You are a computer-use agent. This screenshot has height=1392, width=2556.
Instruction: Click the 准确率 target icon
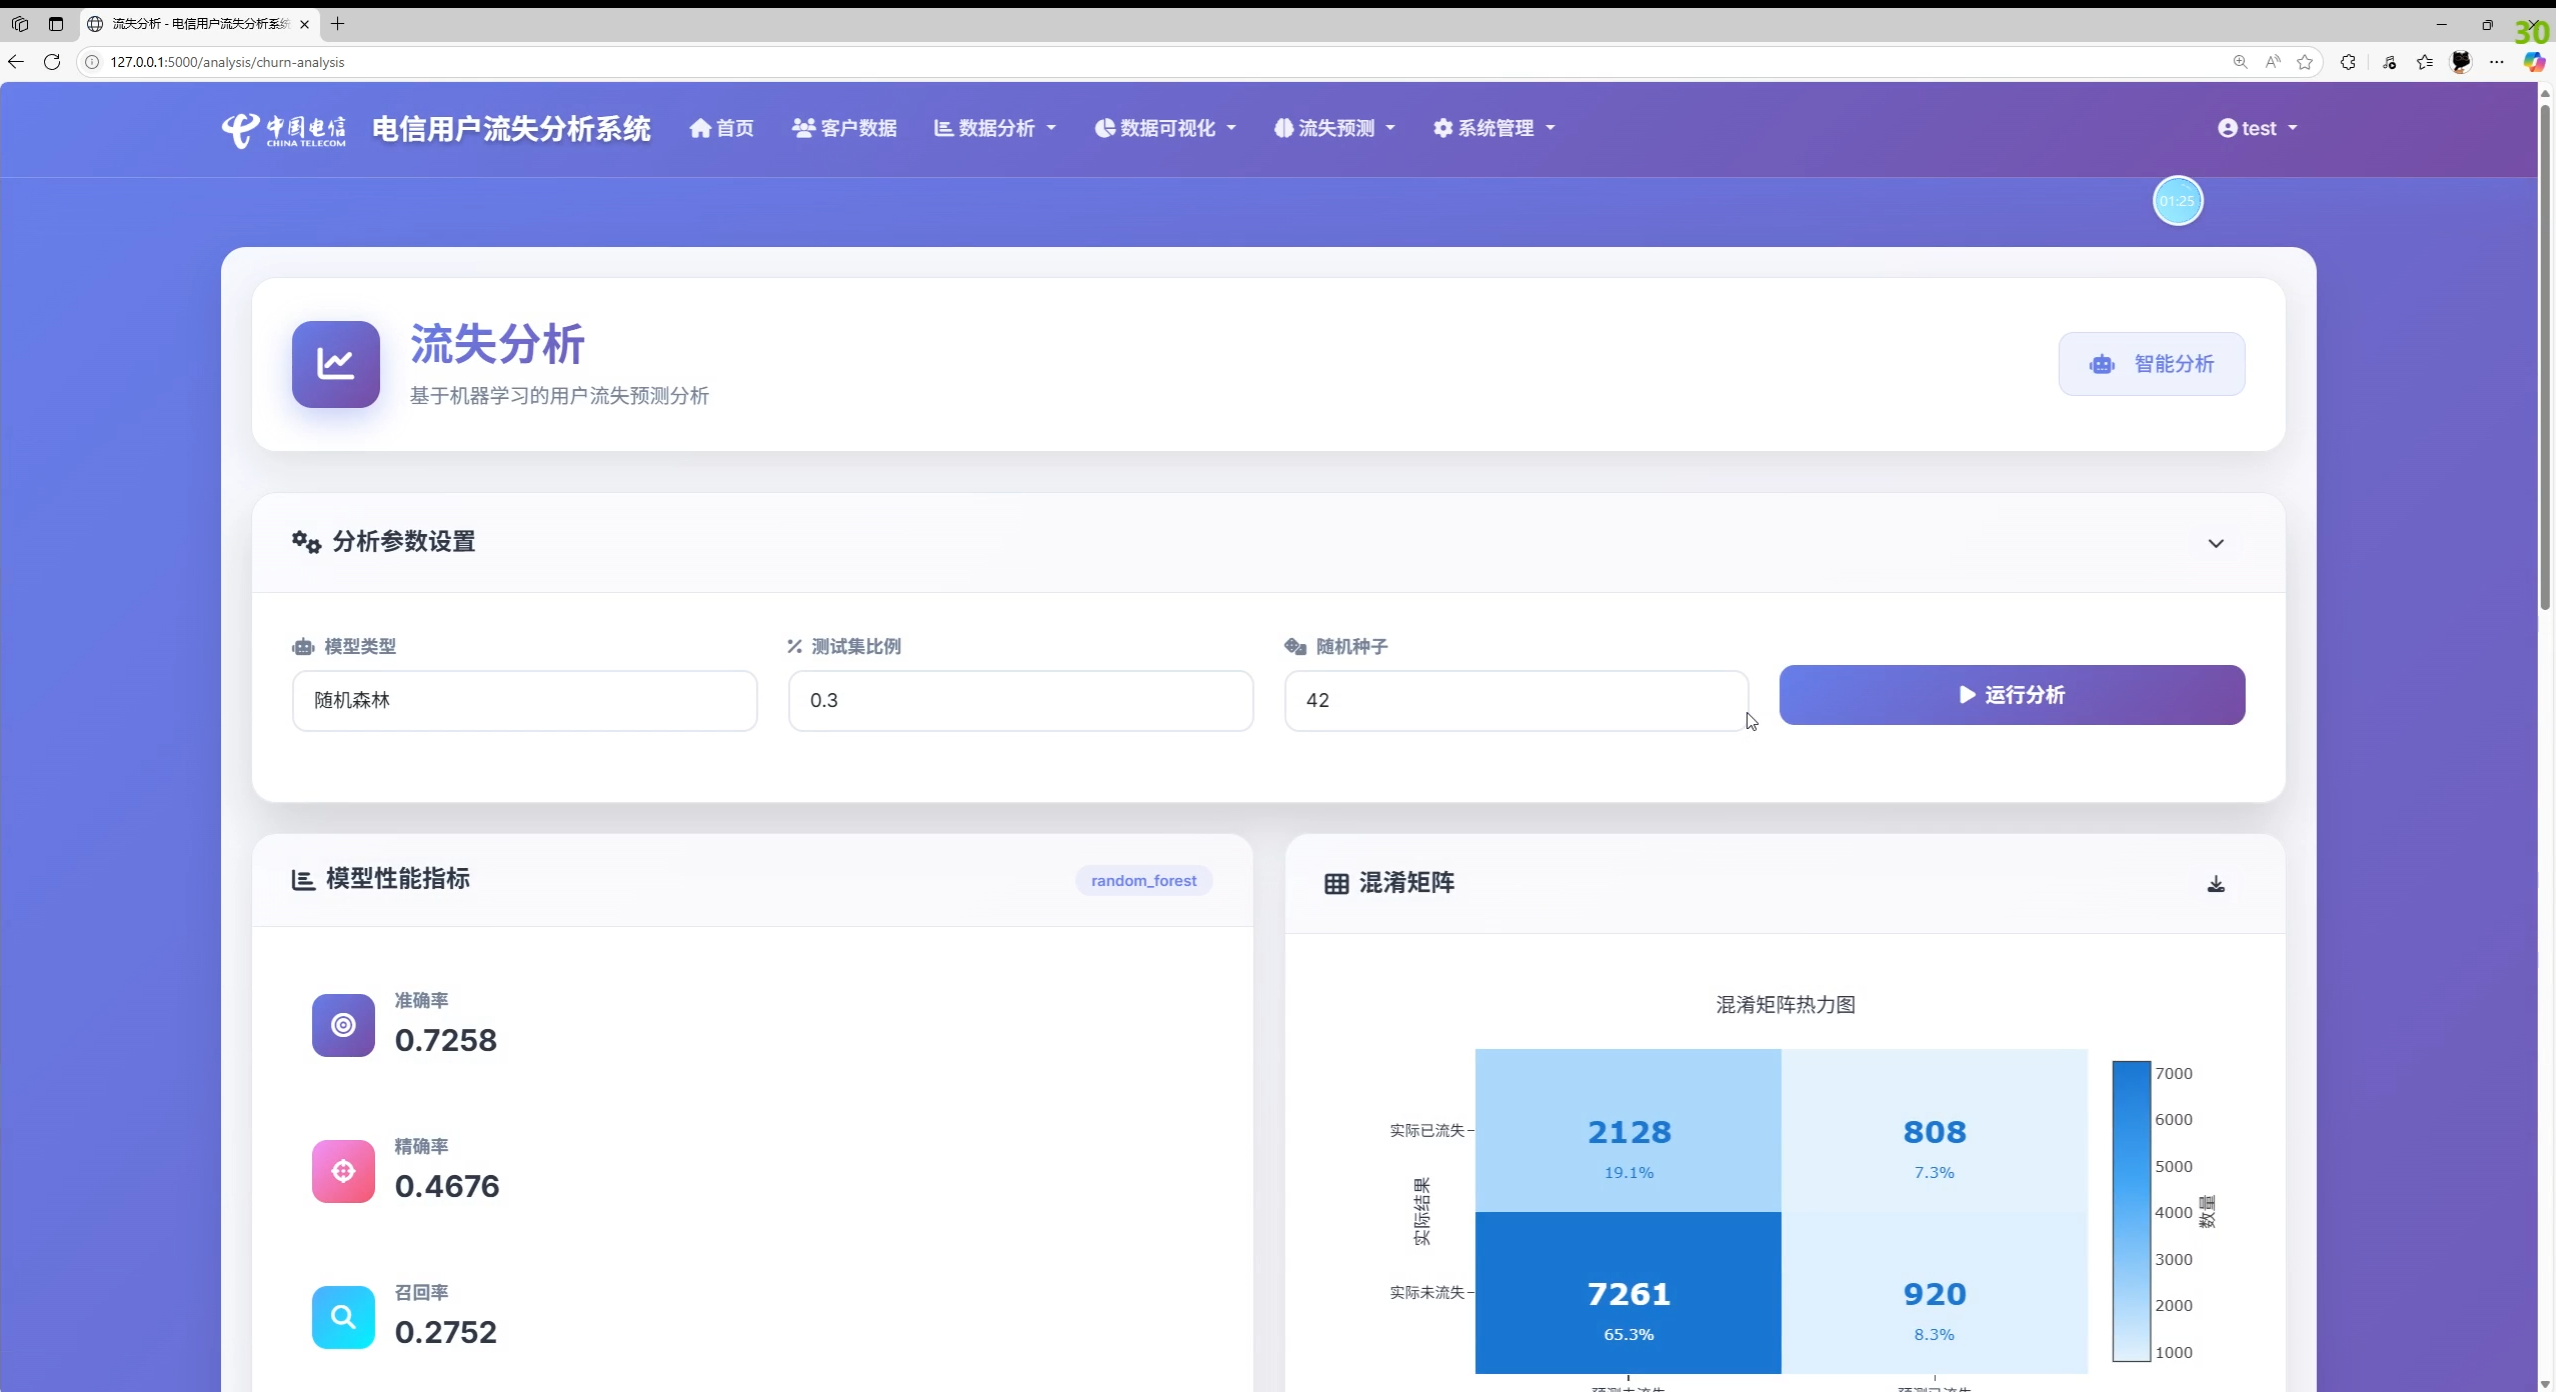(343, 1025)
